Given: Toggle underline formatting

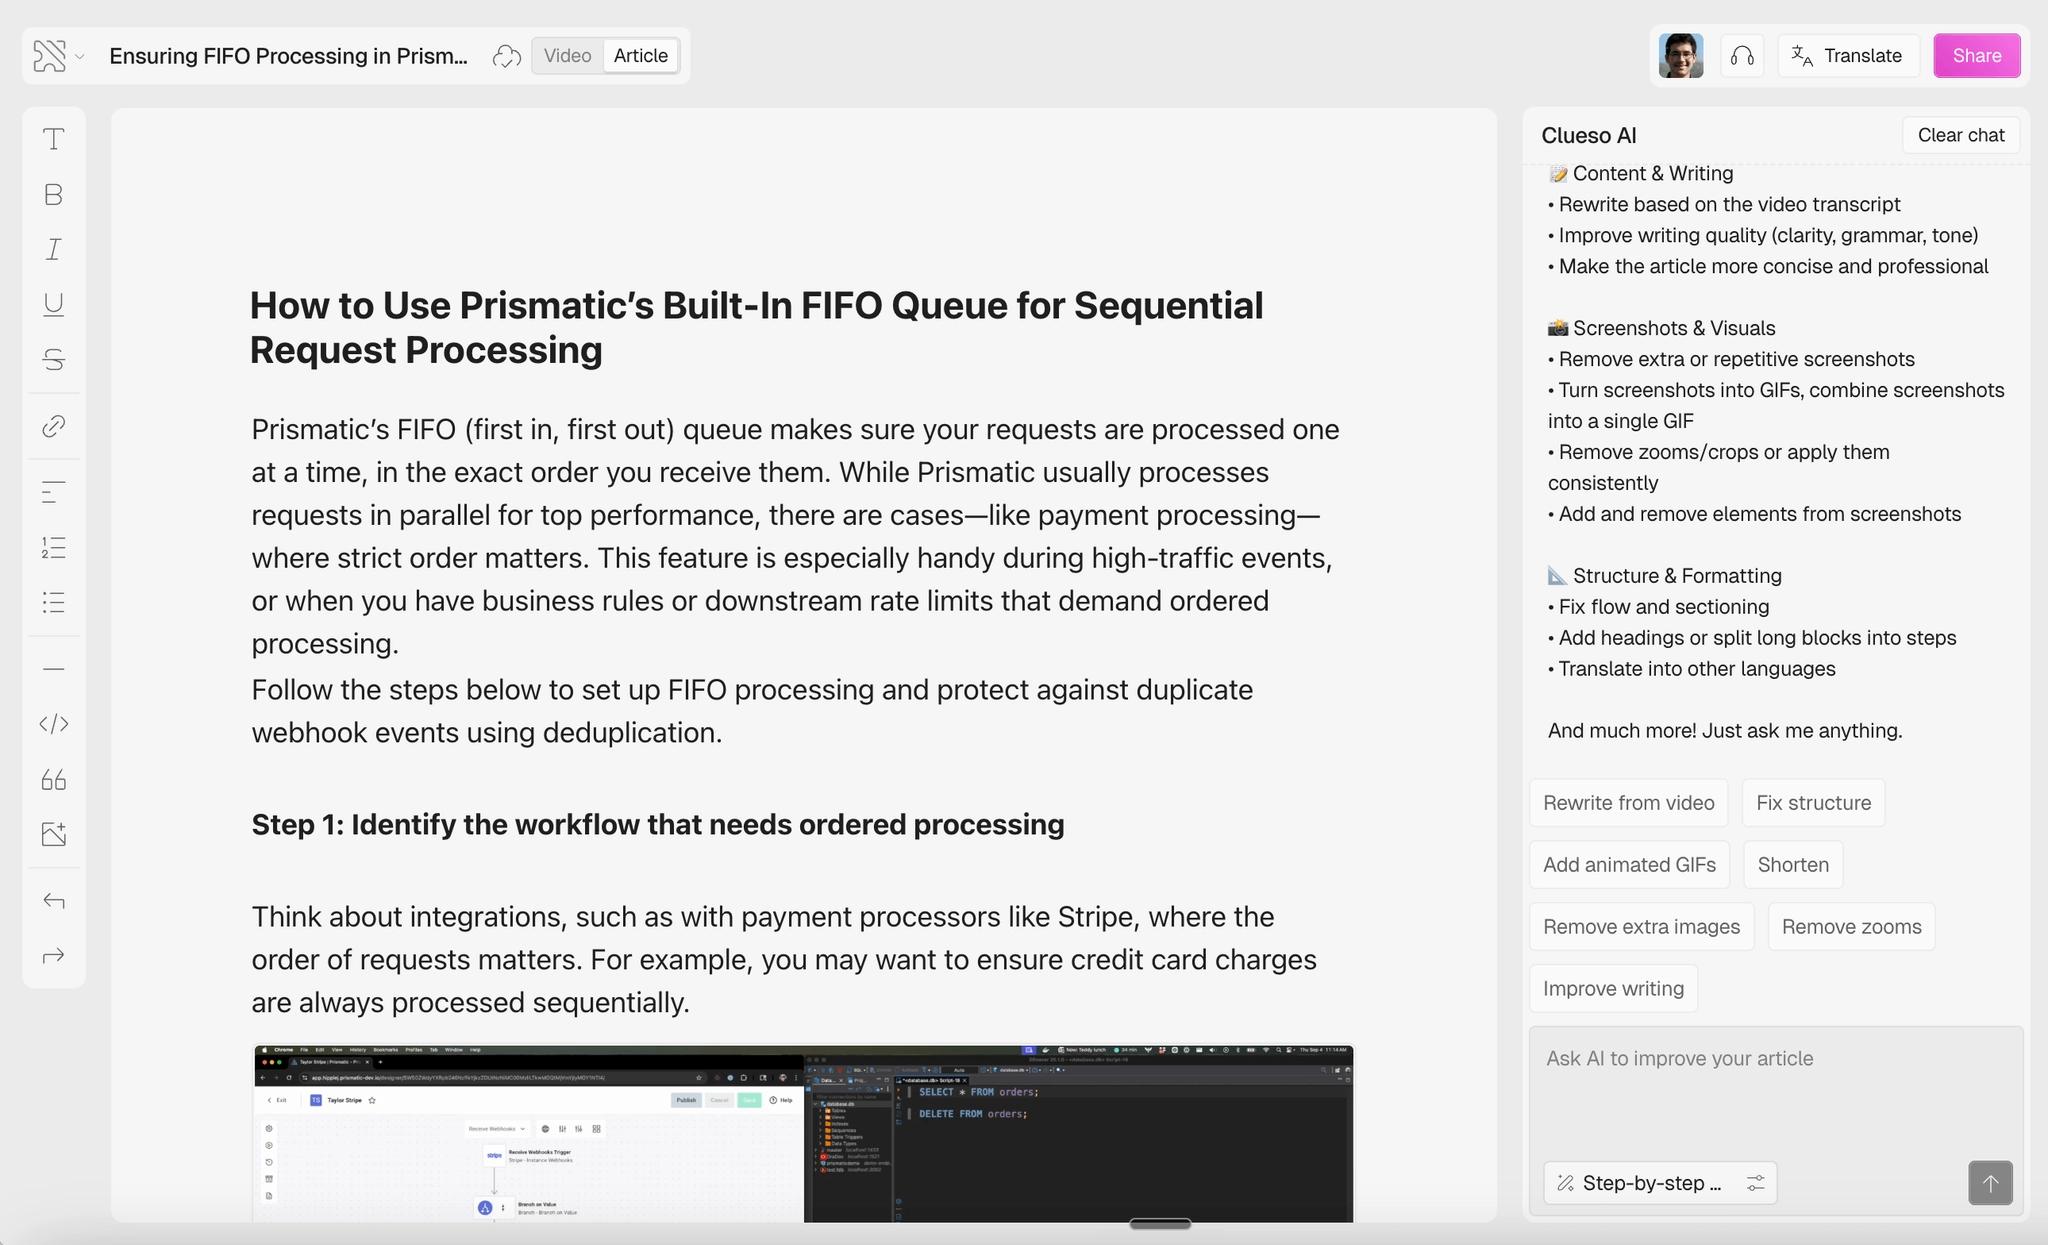Looking at the screenshot, I should point(54,304).
